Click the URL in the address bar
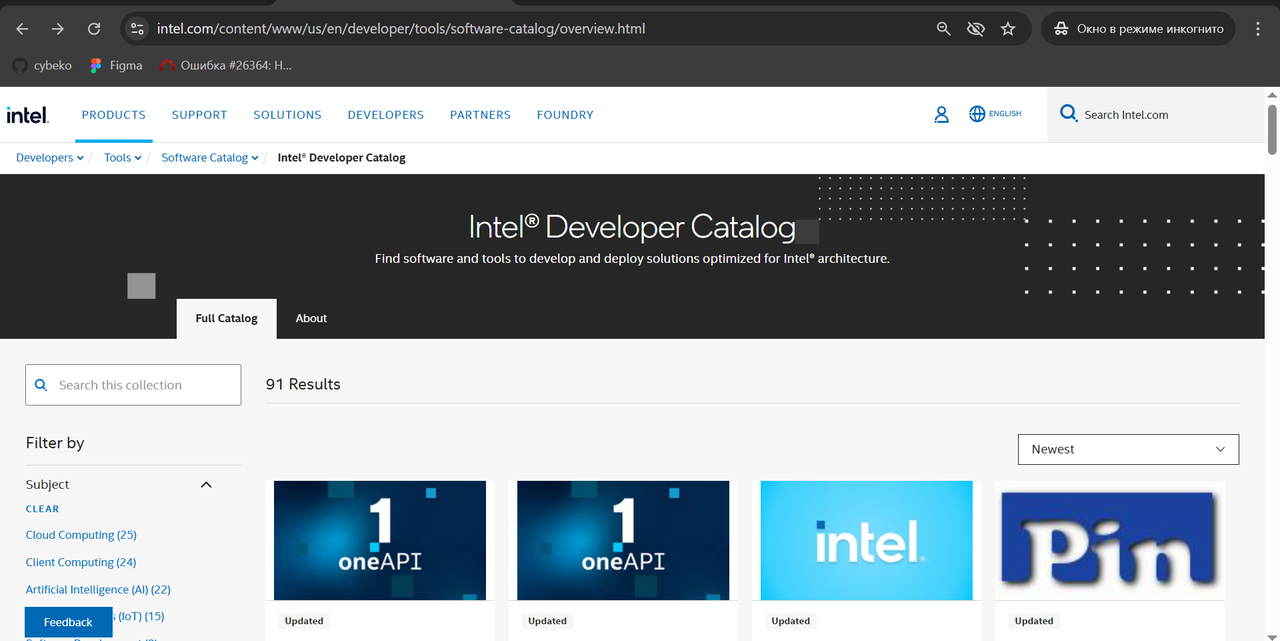 click(x=401, y=29)
